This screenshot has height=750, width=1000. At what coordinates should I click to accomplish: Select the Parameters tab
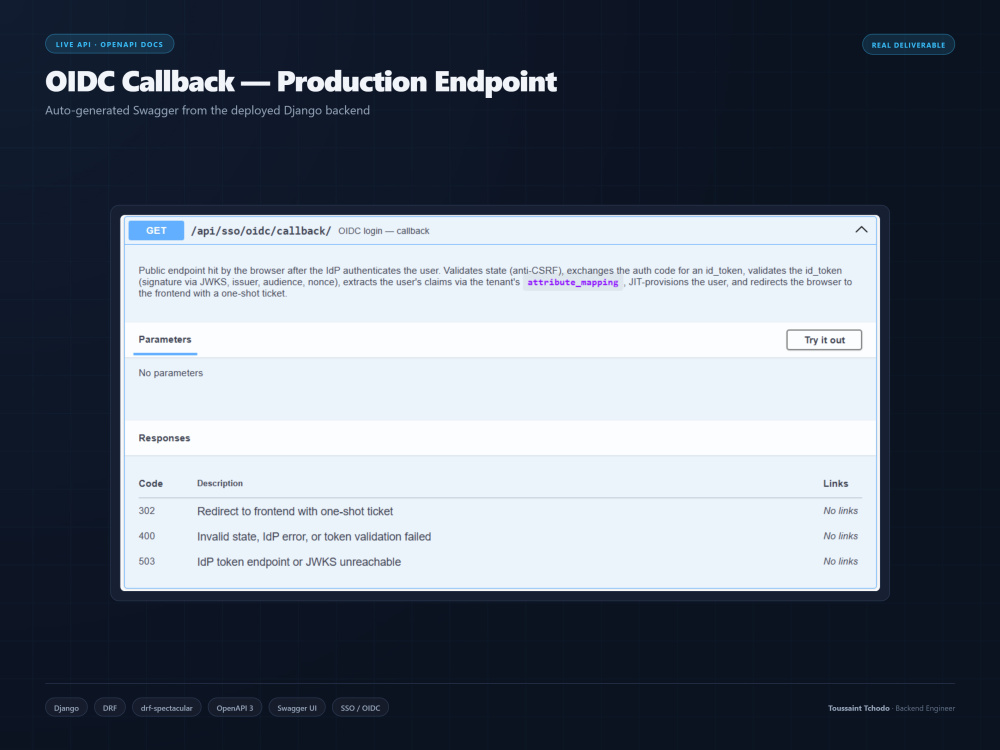coord(165,339)
